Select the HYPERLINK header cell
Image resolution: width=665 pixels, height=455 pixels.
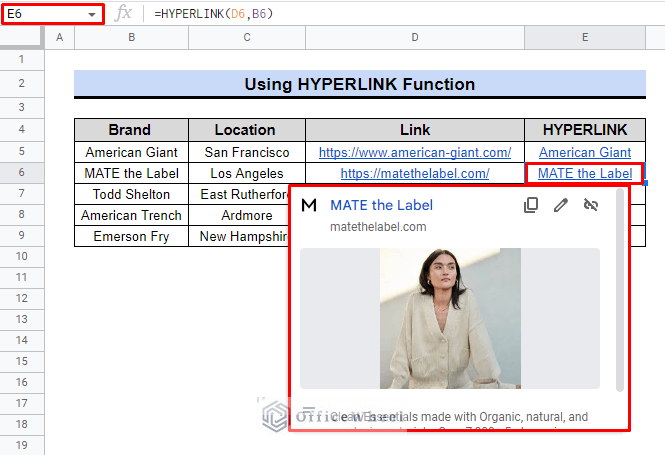click(585, 130)
